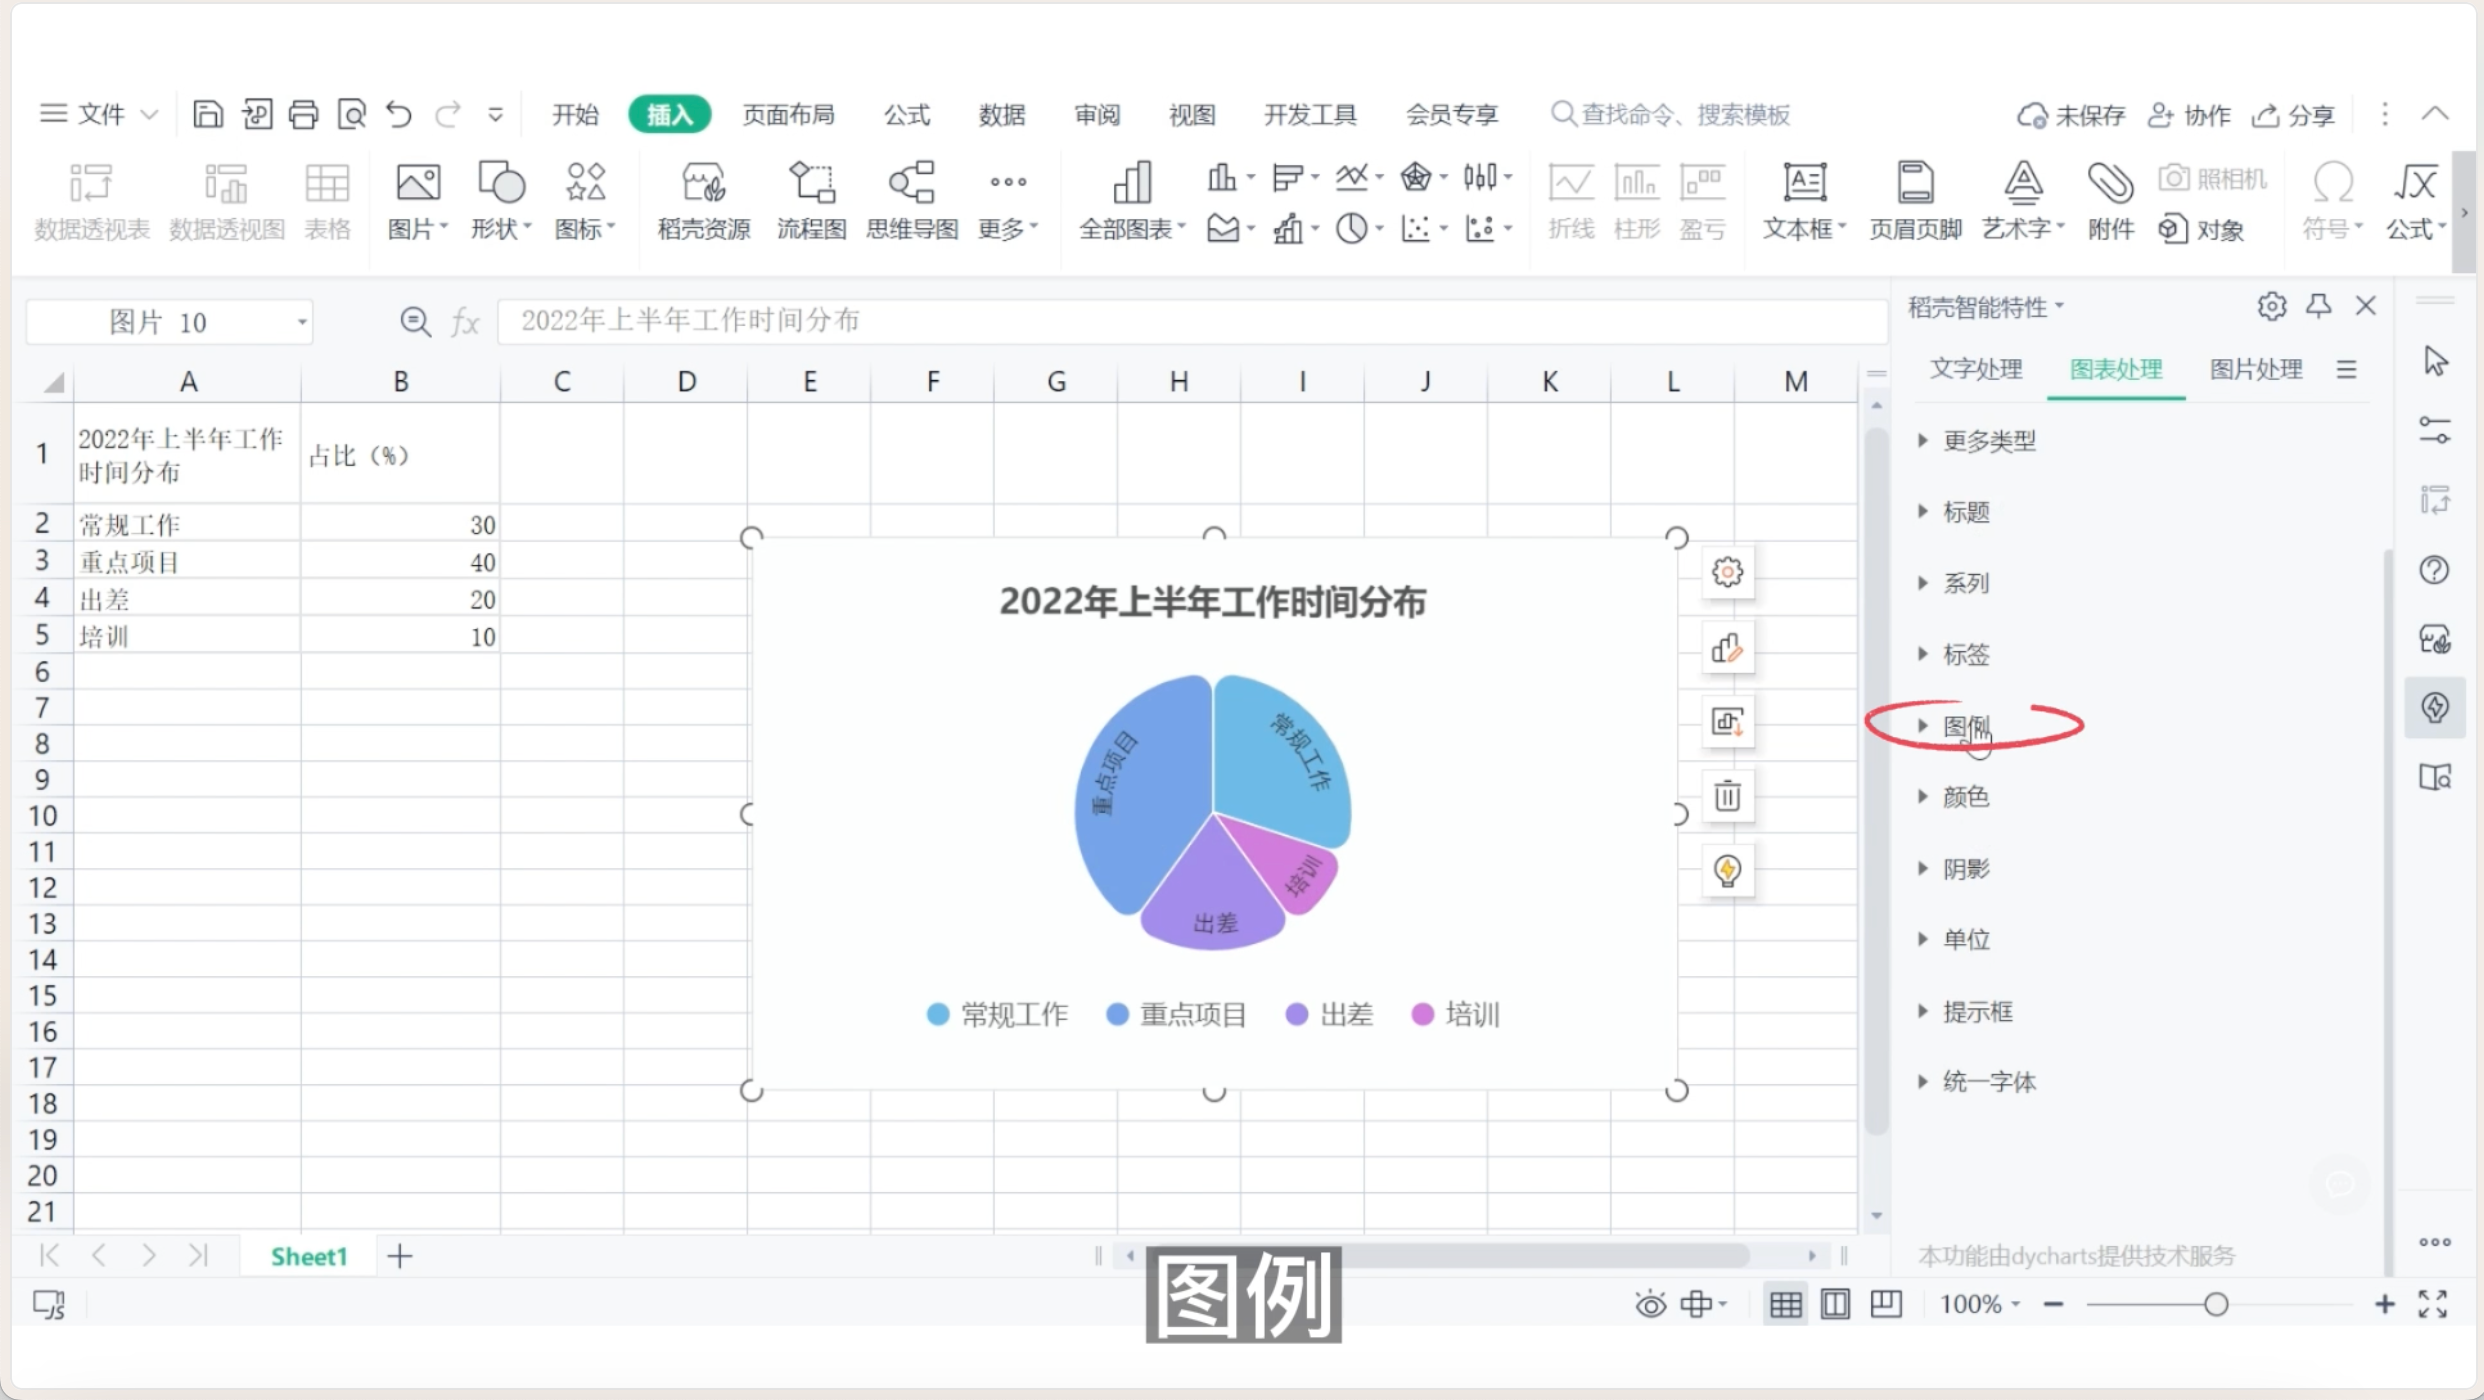
Task: Click the zoom slider handle
Action: (x=2216, y=1304)
